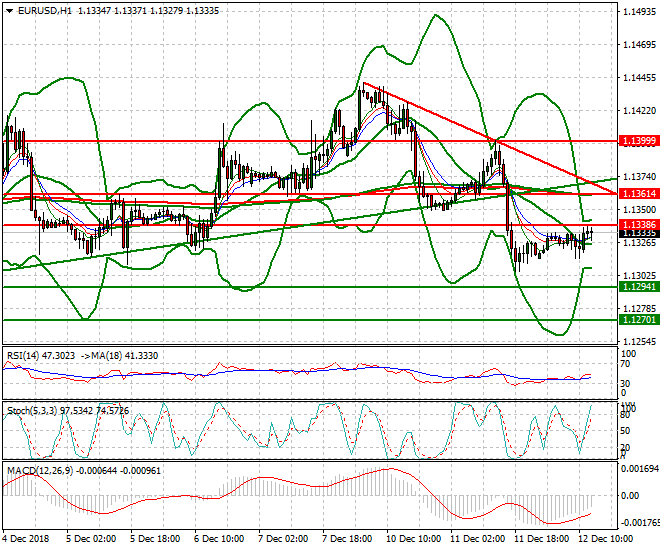Click the 1.13386 red price tag

coord(637,226)
